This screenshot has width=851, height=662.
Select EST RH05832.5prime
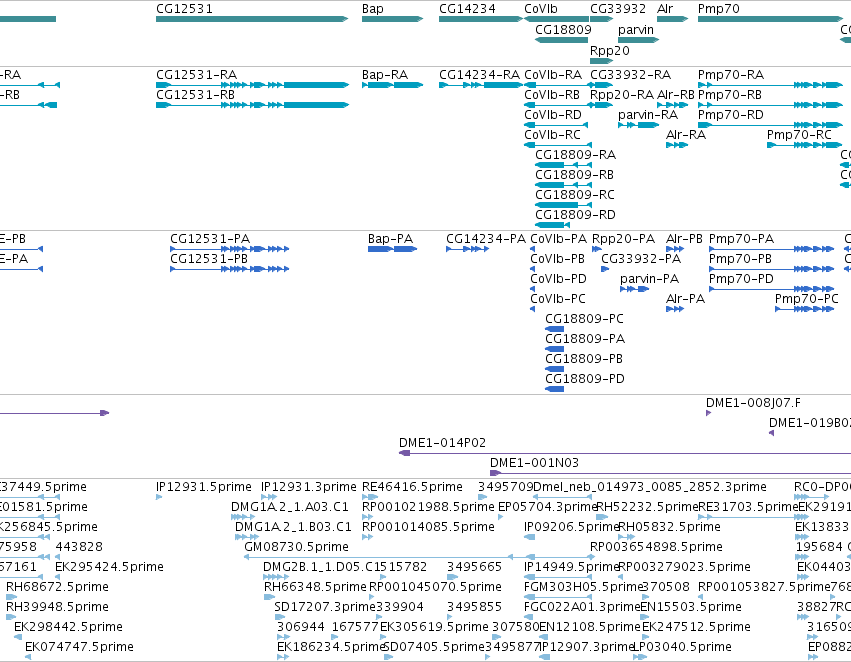(x=669, y=527)
